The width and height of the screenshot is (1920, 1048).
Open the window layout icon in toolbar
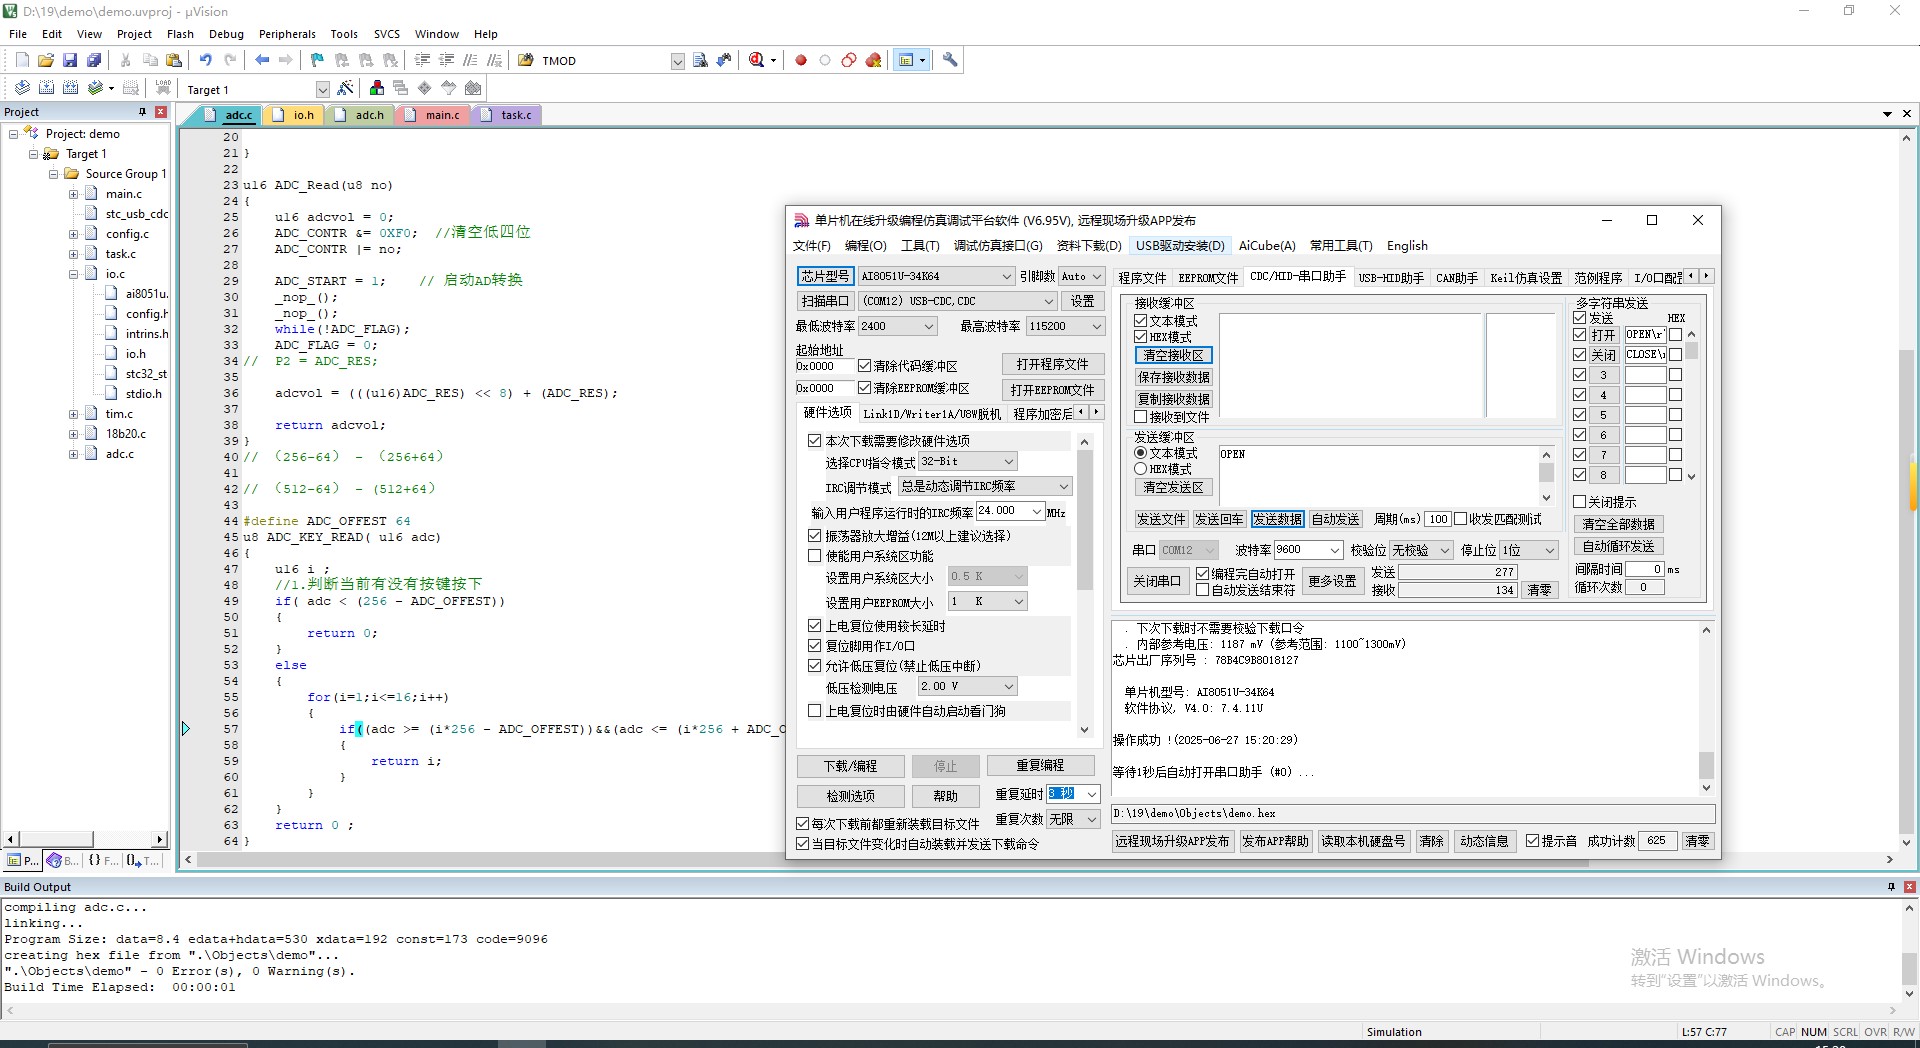coord(907,60)
